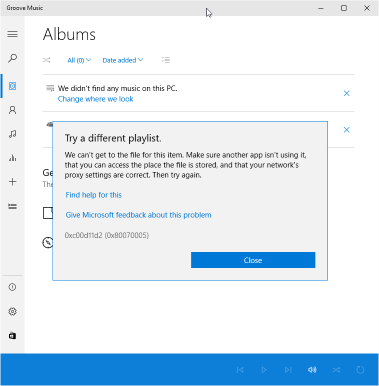This screenshot has width=379, height=386.
Task: Click the select items list icon
Action: (x=166, y=60)
